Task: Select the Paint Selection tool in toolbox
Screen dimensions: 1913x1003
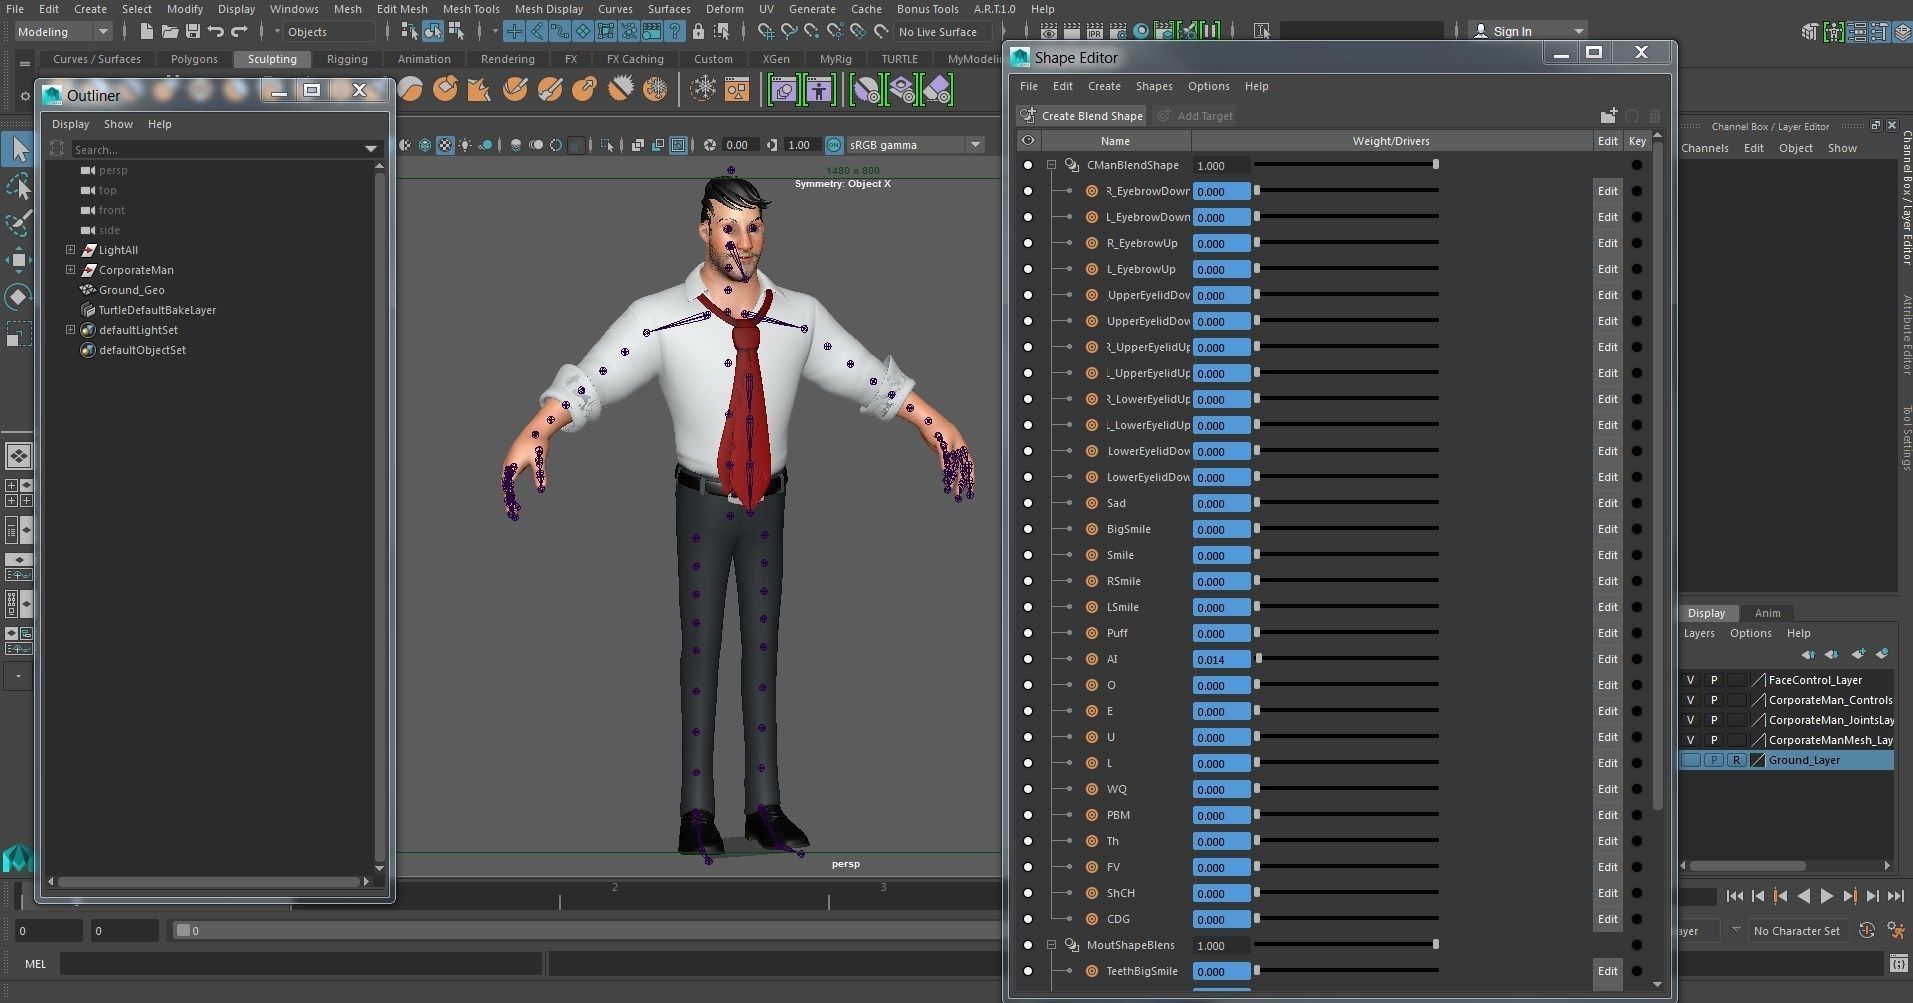Action: (18, 223)
